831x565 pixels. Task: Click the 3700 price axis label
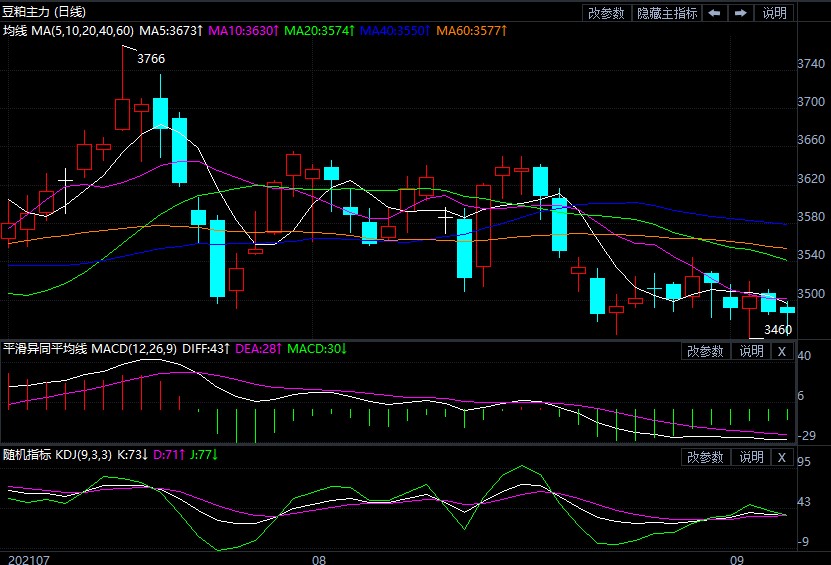click(x=811, y=101)
